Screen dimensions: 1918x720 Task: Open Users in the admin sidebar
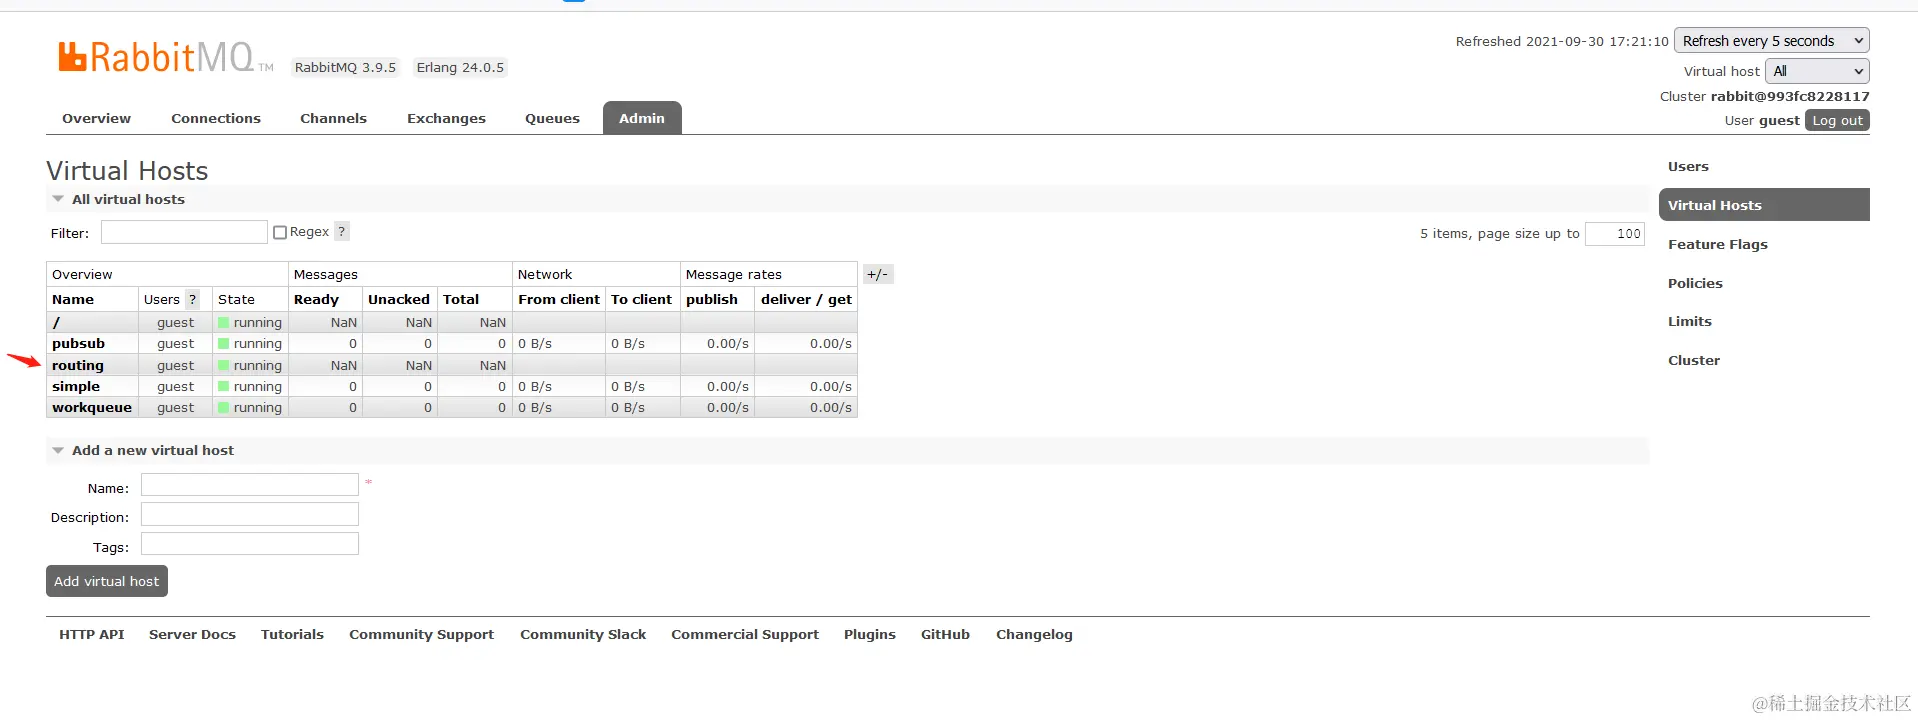coord(1688,166)
